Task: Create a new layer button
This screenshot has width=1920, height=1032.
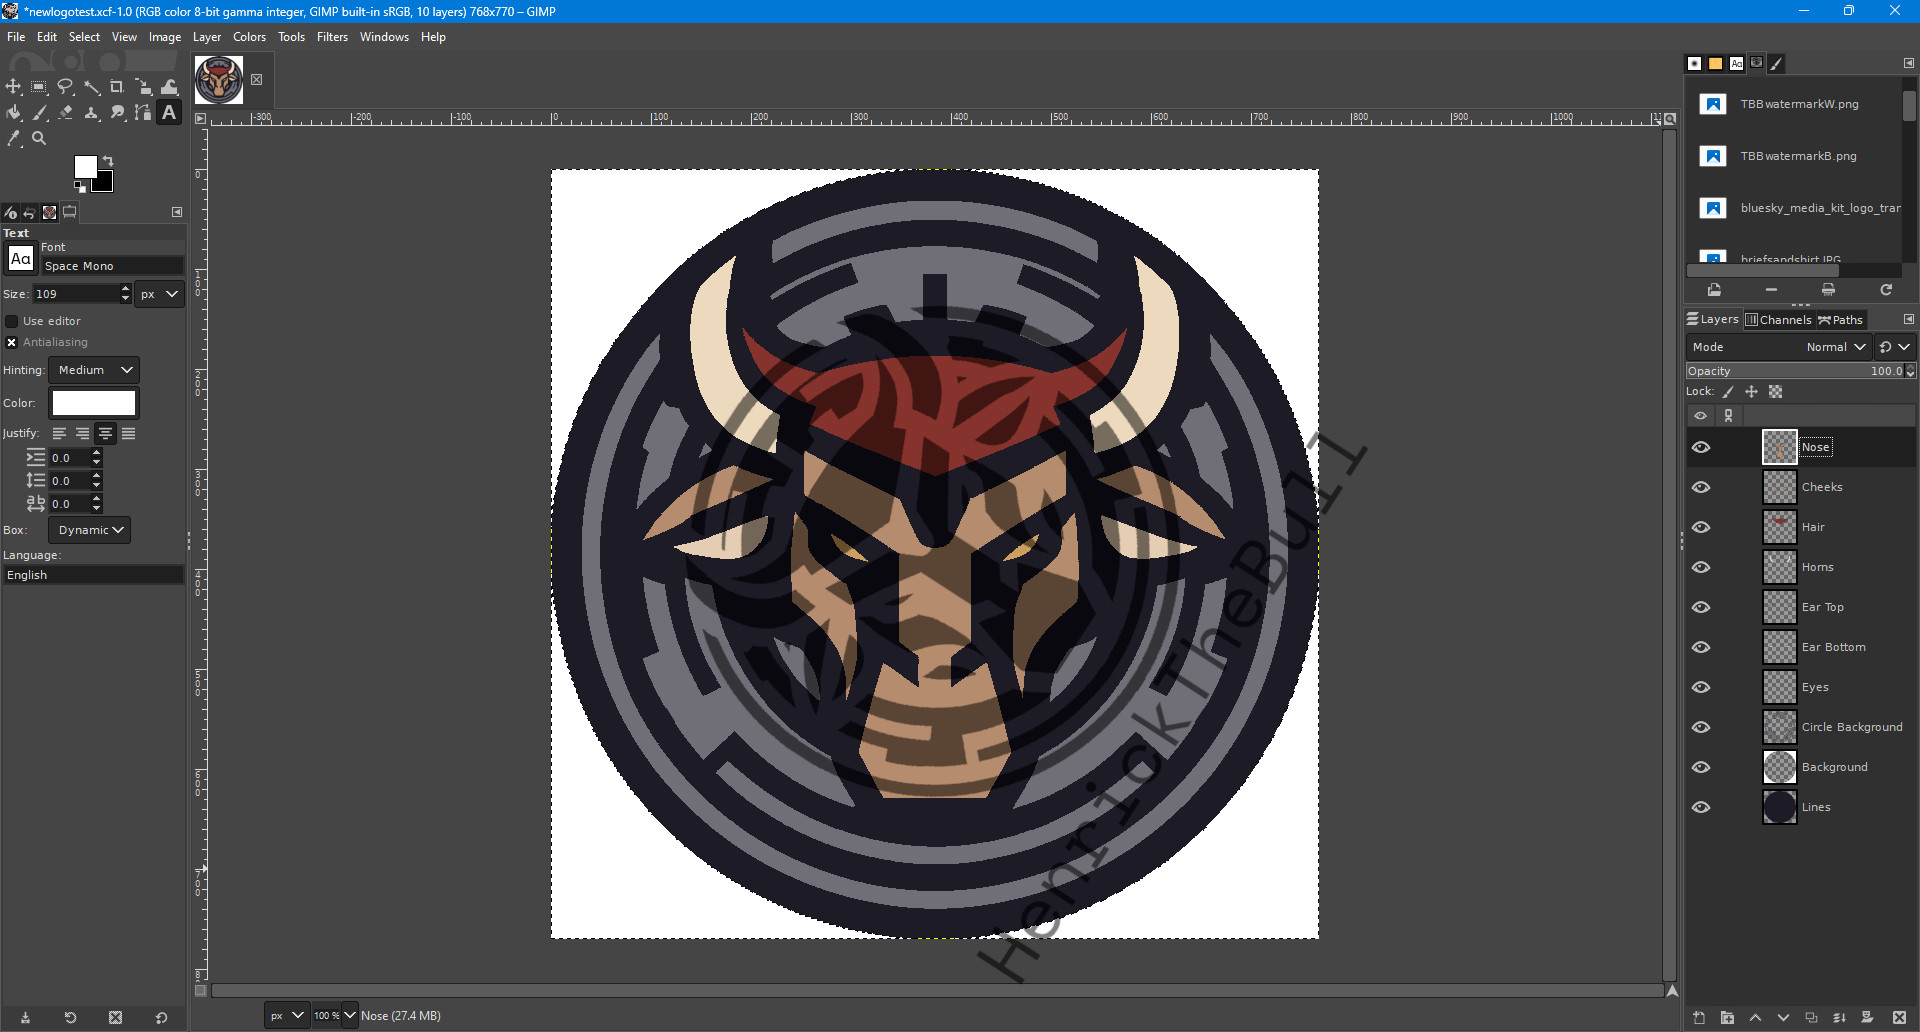Action: pyautogui.click(x=1699, y=1018)
